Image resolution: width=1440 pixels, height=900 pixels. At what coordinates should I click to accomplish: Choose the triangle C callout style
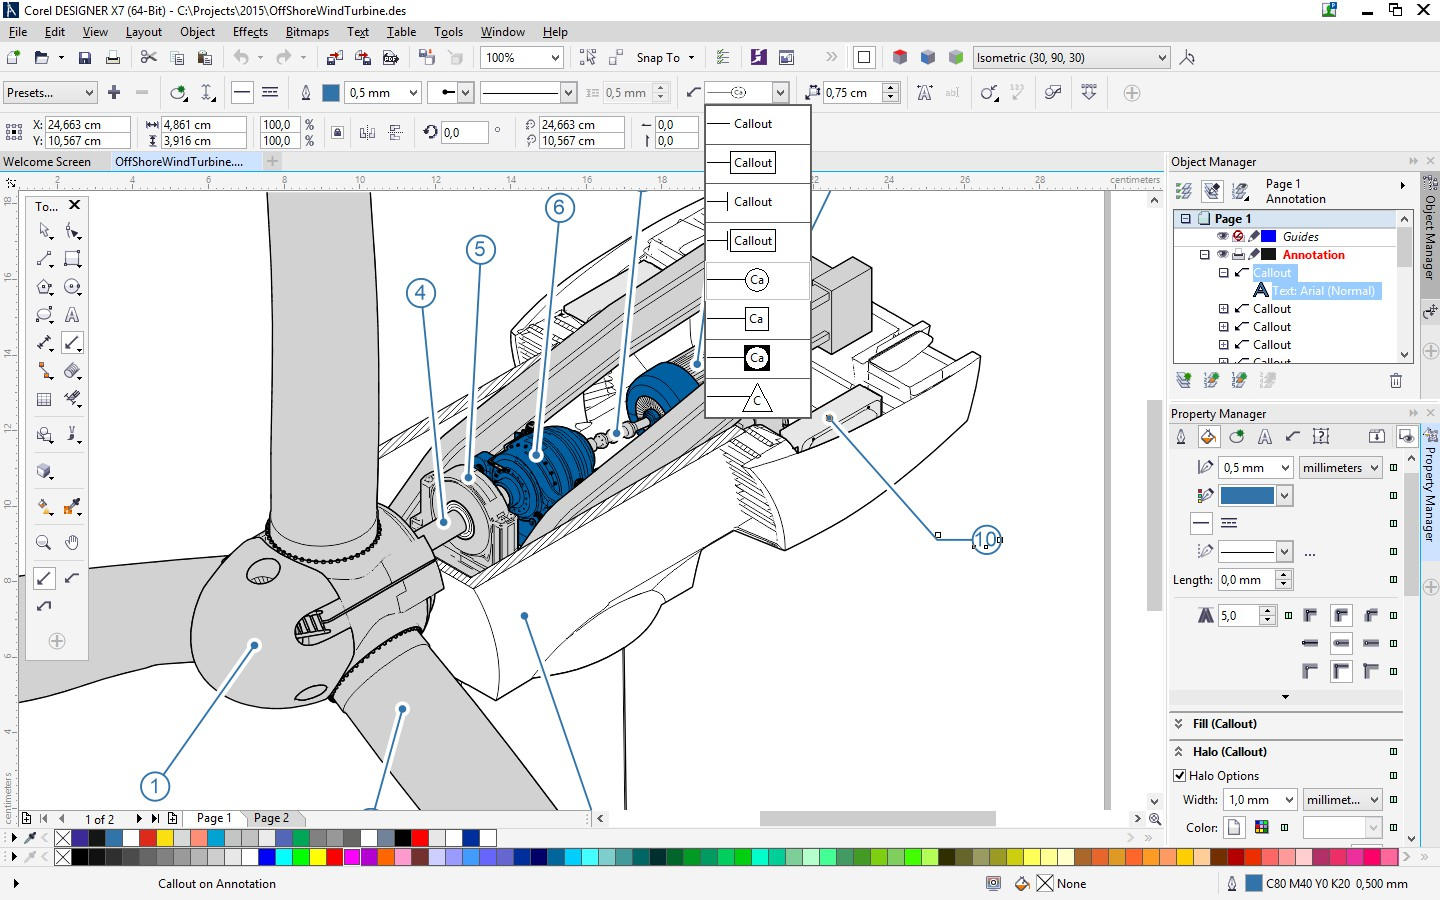point(757,398)
